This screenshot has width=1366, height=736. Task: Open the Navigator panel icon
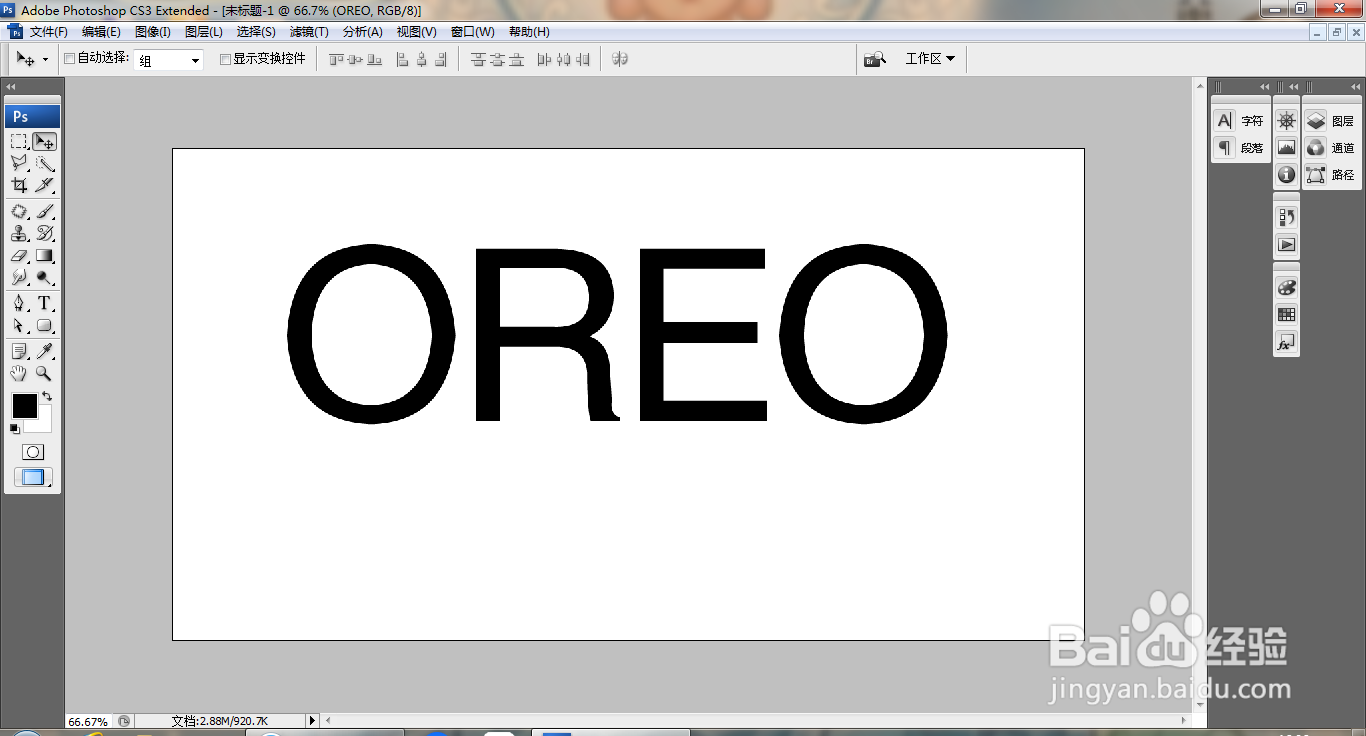coord(1287,121)
